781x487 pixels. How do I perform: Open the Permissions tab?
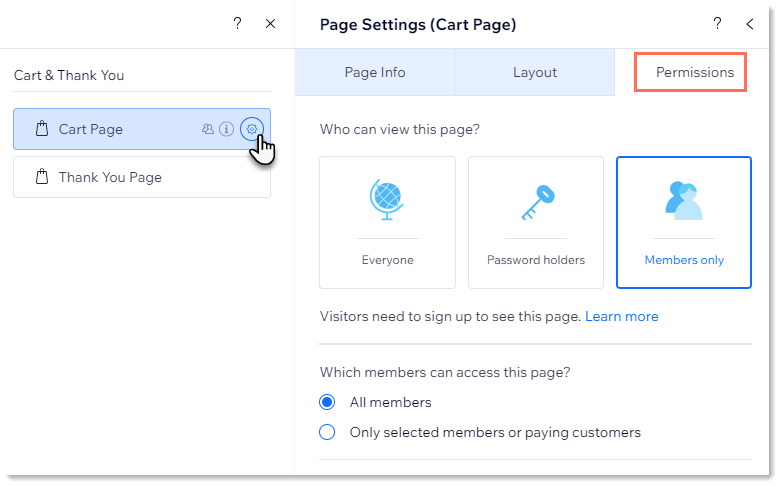(x=694, y=72)
